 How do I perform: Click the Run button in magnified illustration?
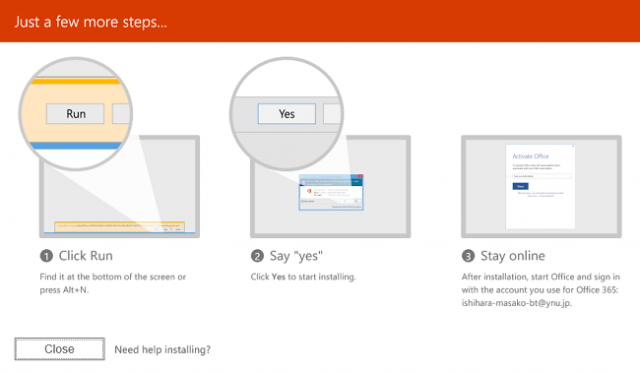click(76, 114)
